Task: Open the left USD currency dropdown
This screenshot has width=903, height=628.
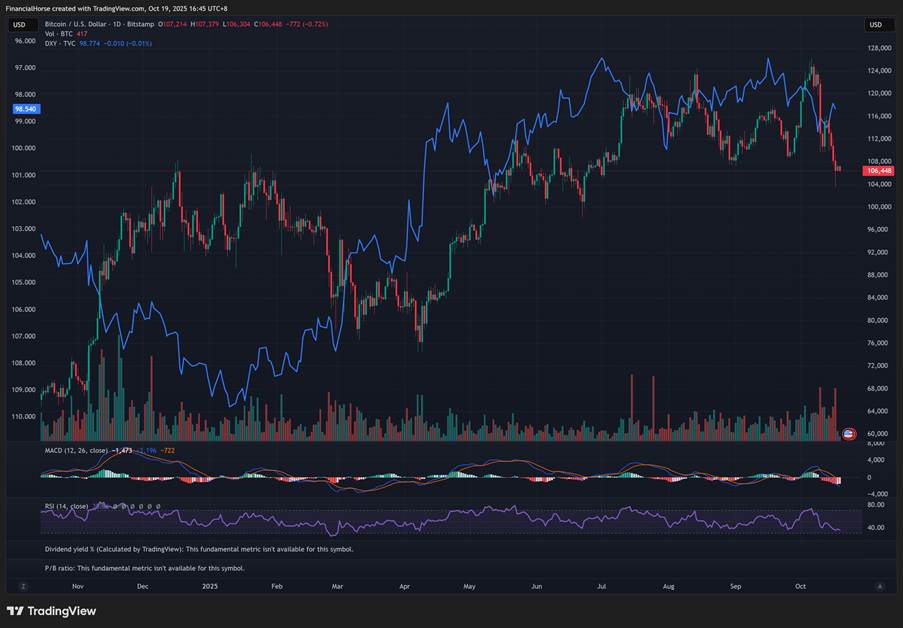Action: 19,24
